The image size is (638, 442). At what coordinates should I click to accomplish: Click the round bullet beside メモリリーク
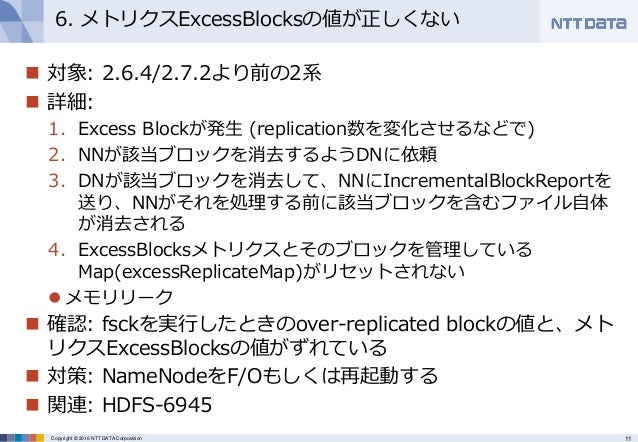[x=55, y=298]
